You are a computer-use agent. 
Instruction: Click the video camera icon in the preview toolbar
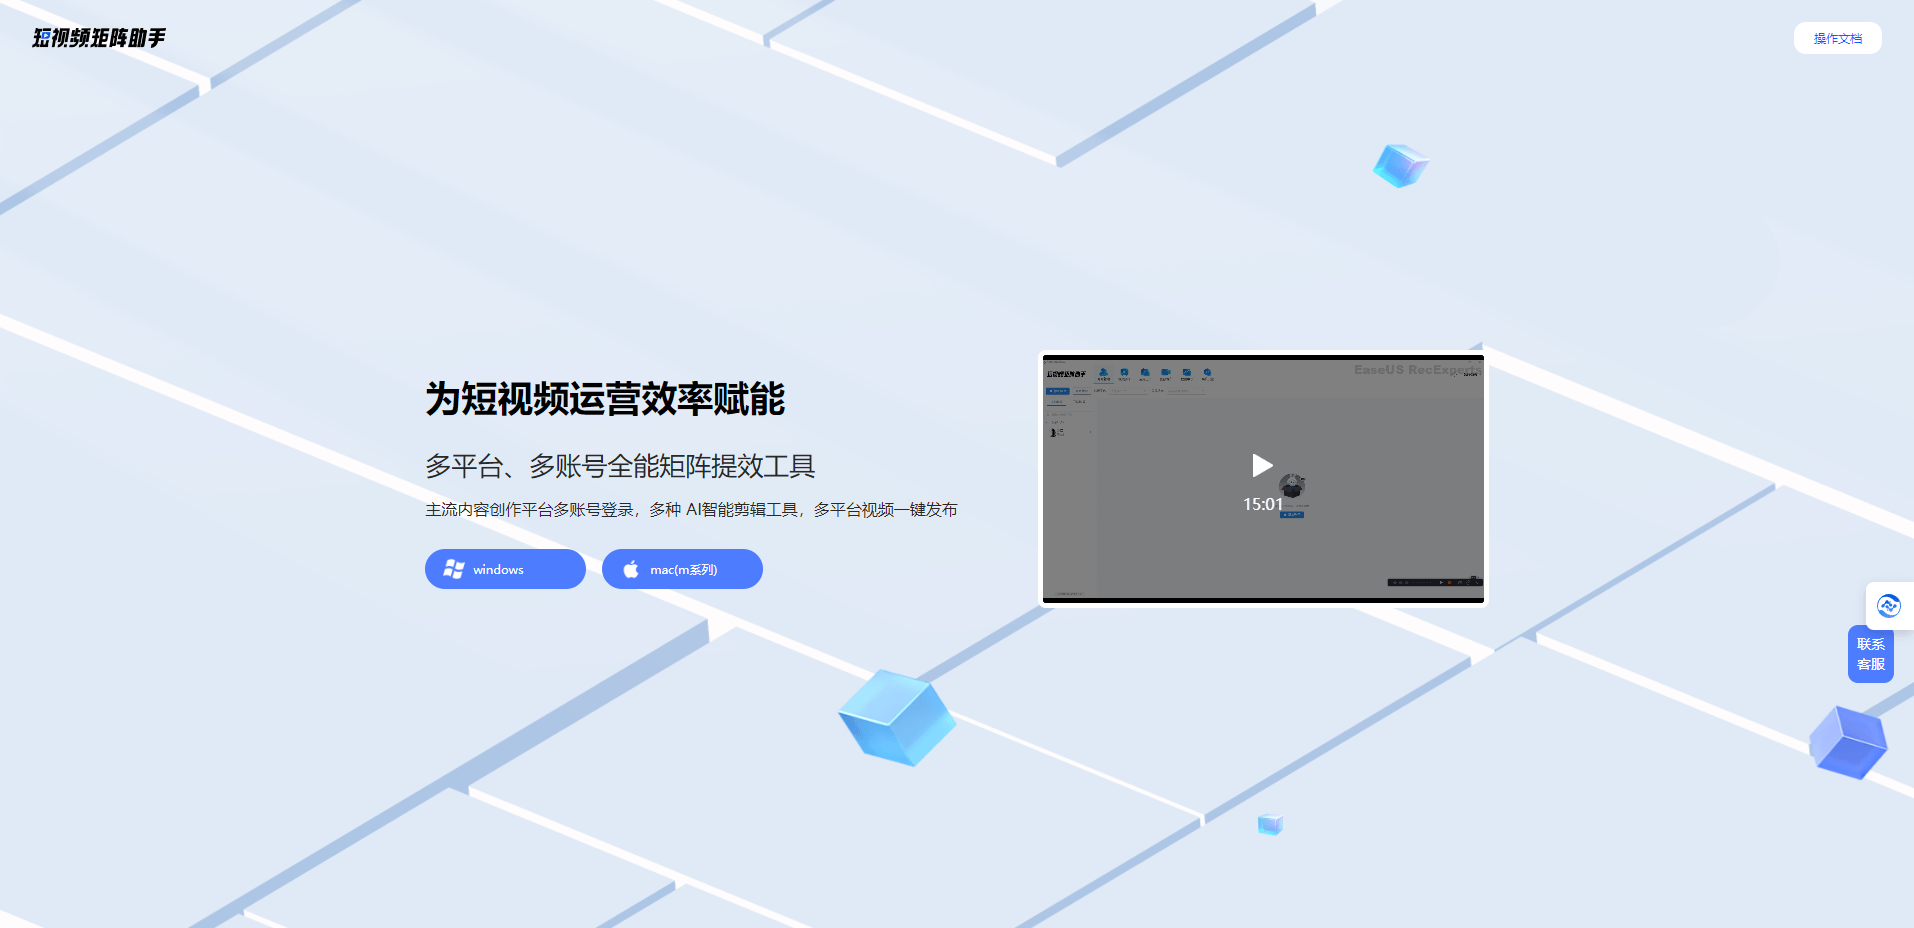1166,373
